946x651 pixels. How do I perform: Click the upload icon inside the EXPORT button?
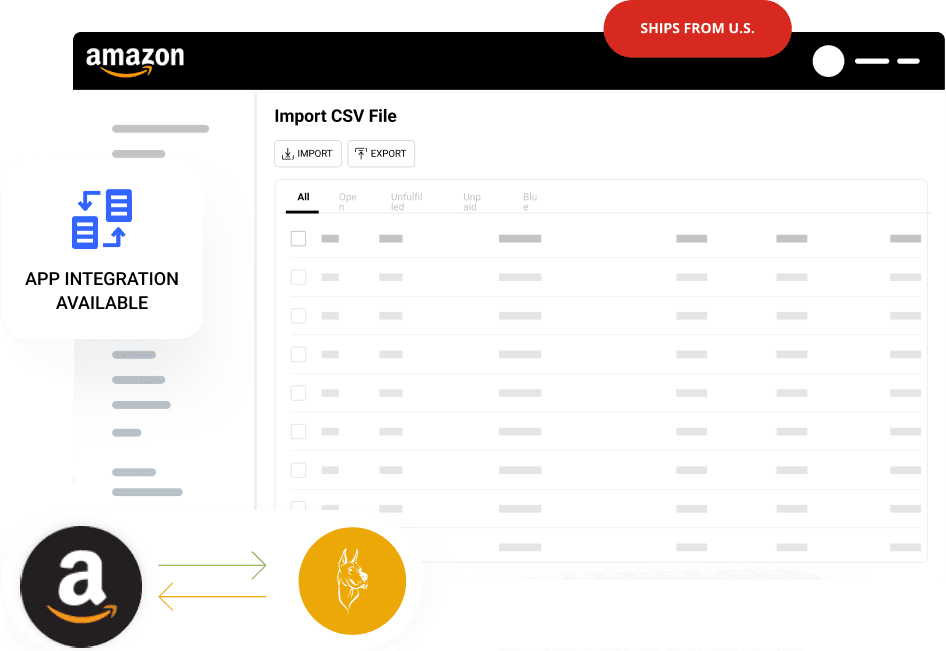(362, 153)
